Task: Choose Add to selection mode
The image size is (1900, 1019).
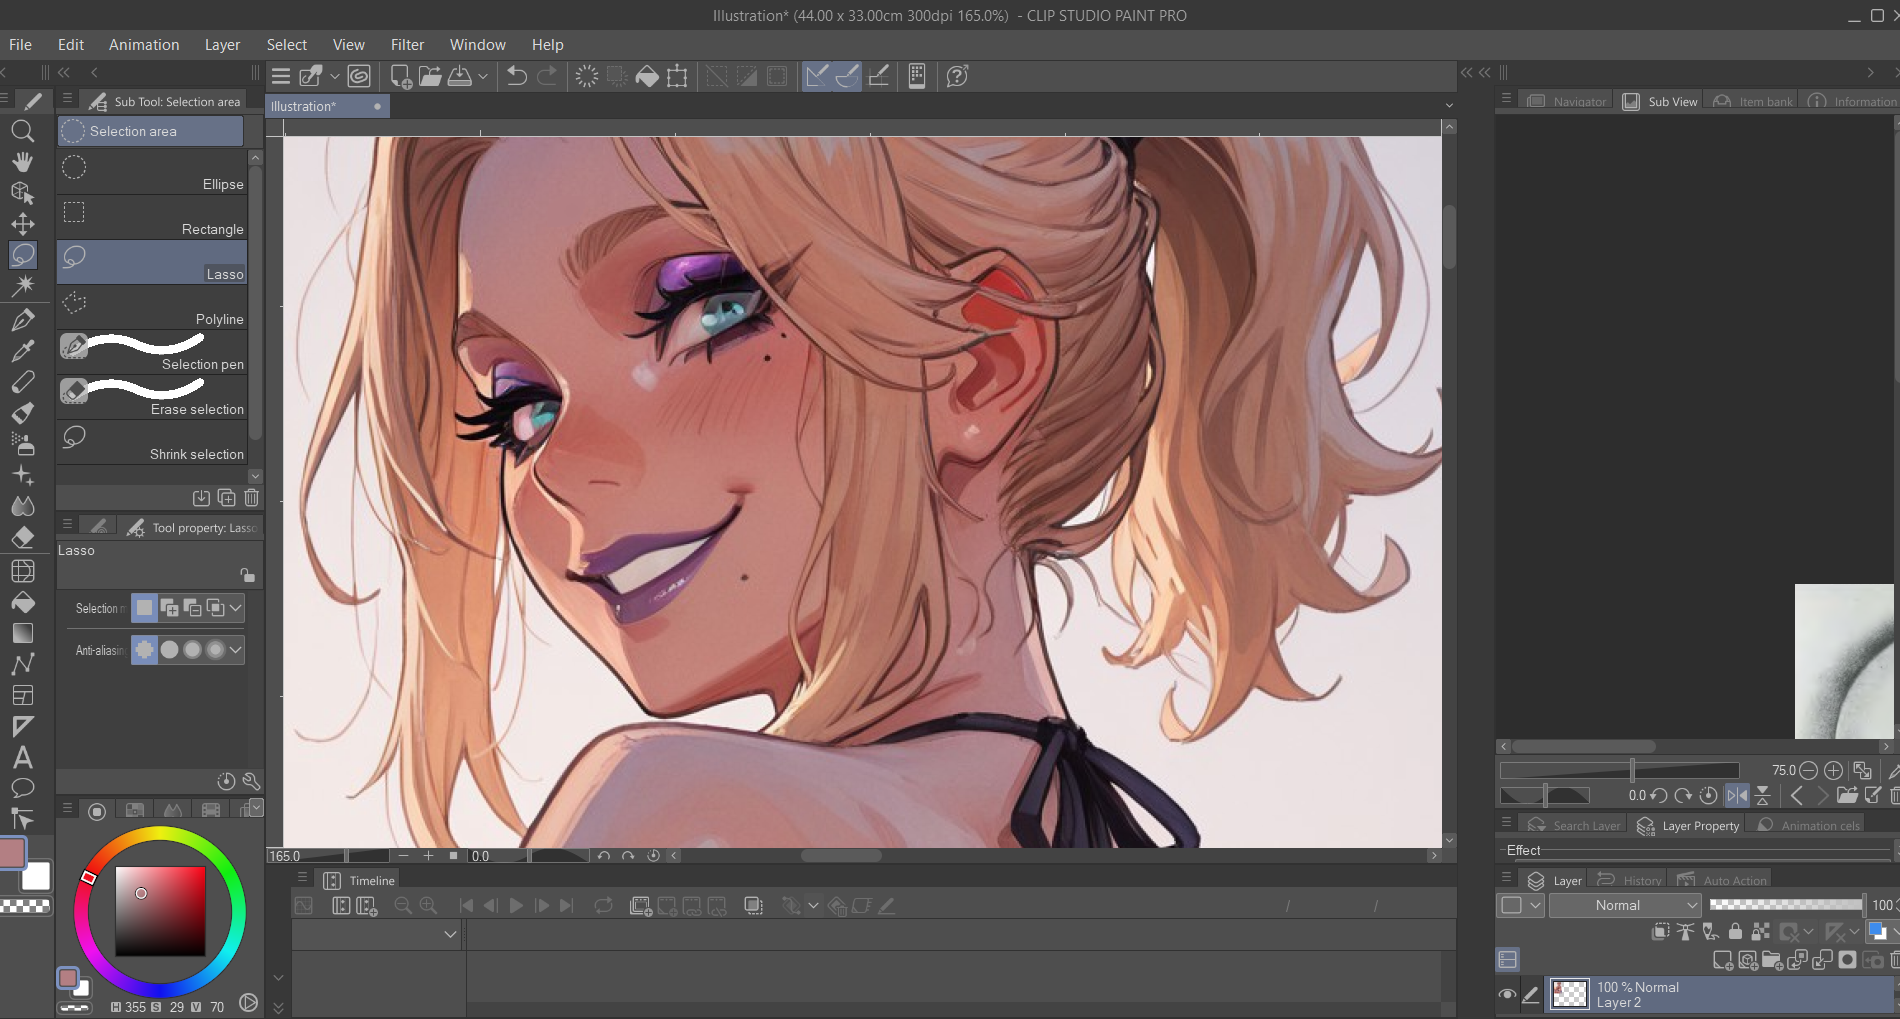Action: [x=169, y=608]
